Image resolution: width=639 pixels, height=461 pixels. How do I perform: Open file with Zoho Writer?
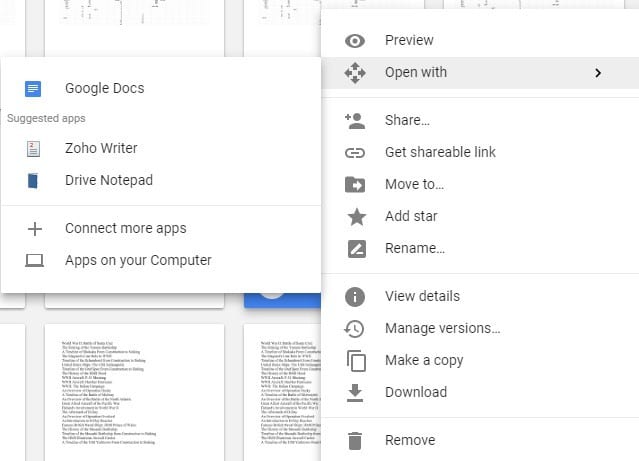(x=101, y=148)
